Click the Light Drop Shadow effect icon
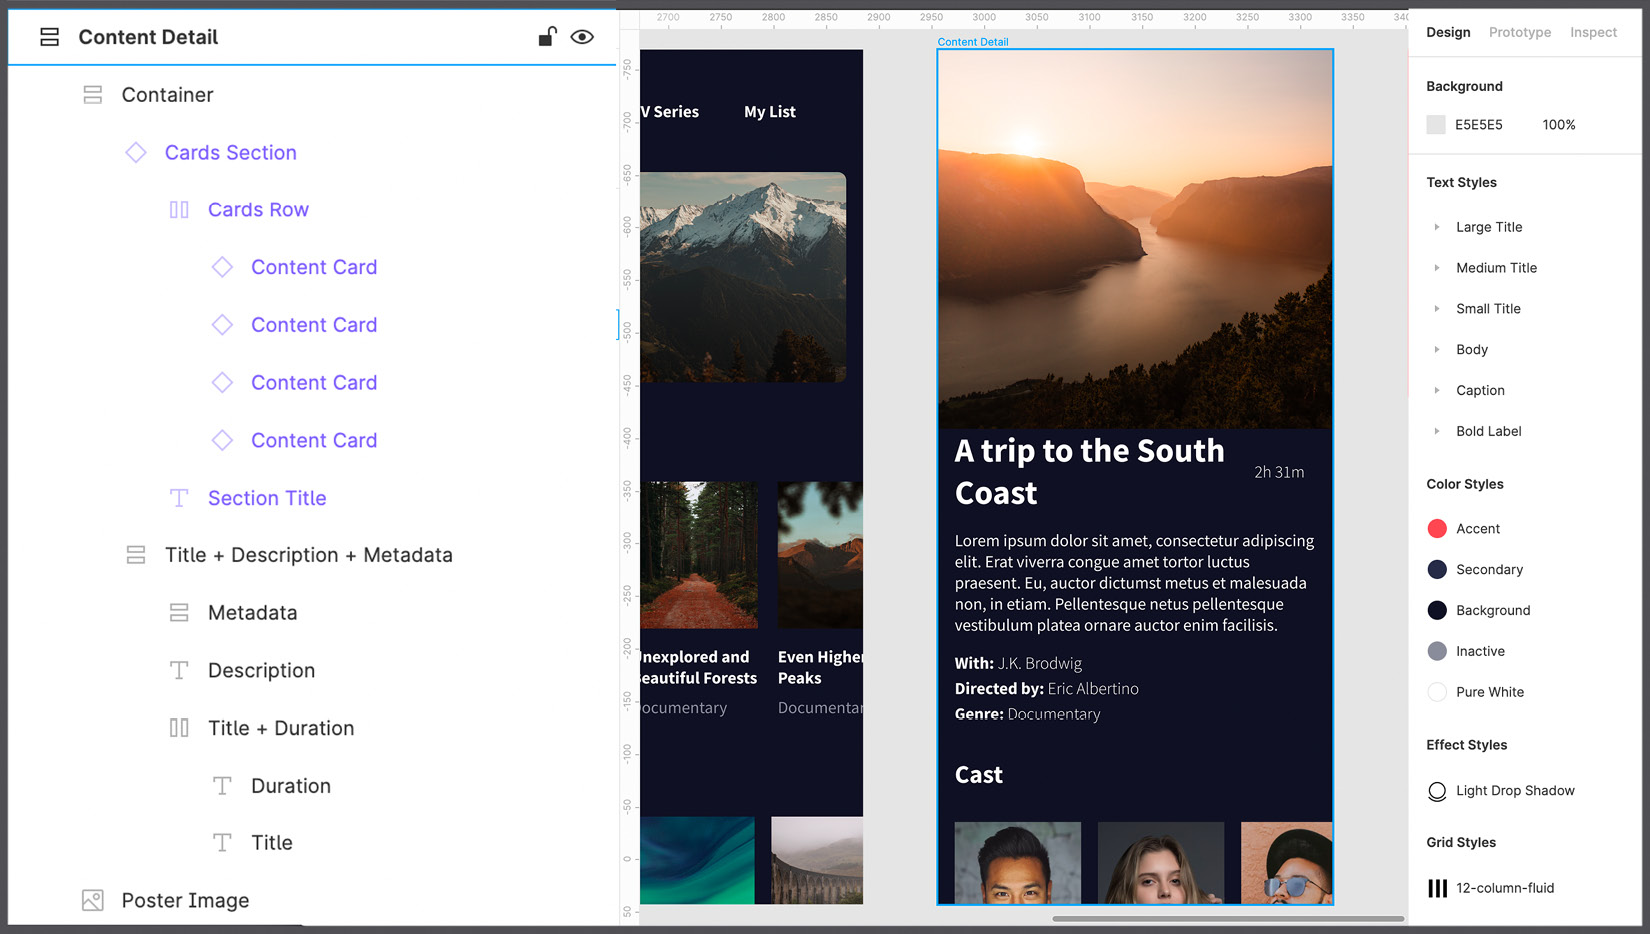Screen dimensions: 1650x934 click(1437, 791)
